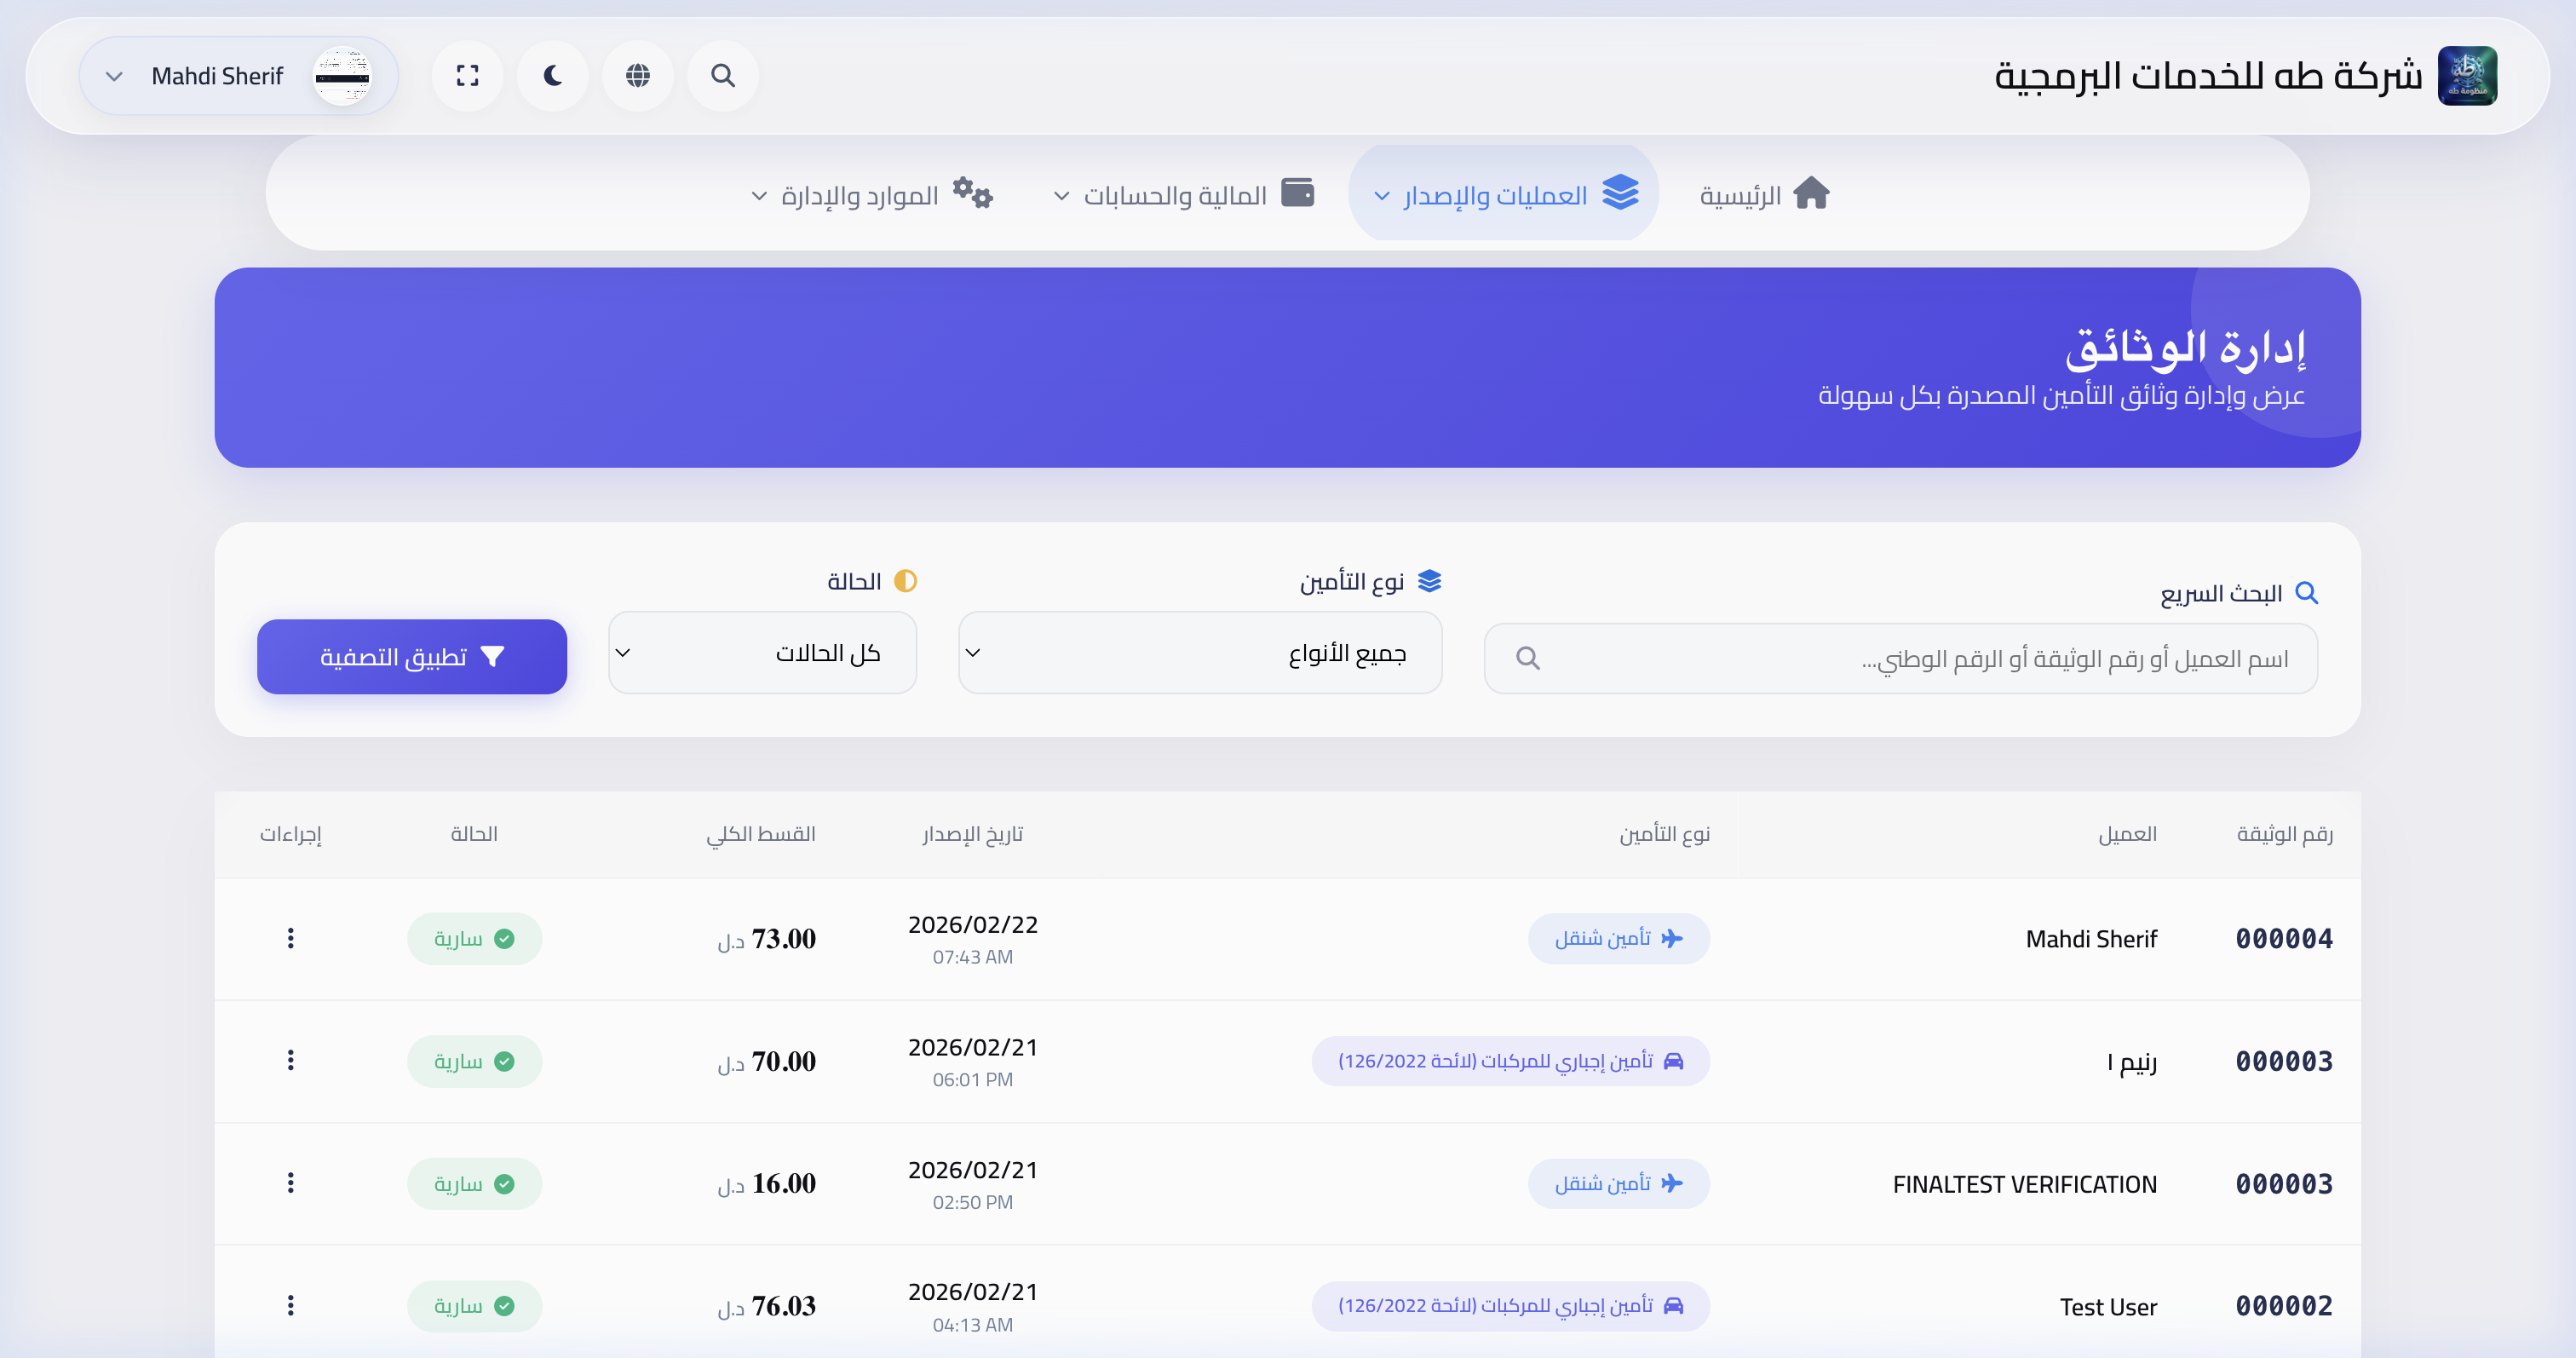Open the language selector globe icon
This screenshot has width=2576, height=1358.
point(638,75)
